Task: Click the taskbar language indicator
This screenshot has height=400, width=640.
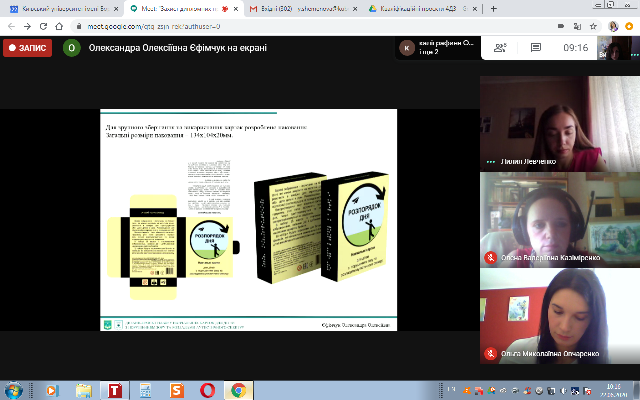Action: pyautogui.click(x=451, y=390)
